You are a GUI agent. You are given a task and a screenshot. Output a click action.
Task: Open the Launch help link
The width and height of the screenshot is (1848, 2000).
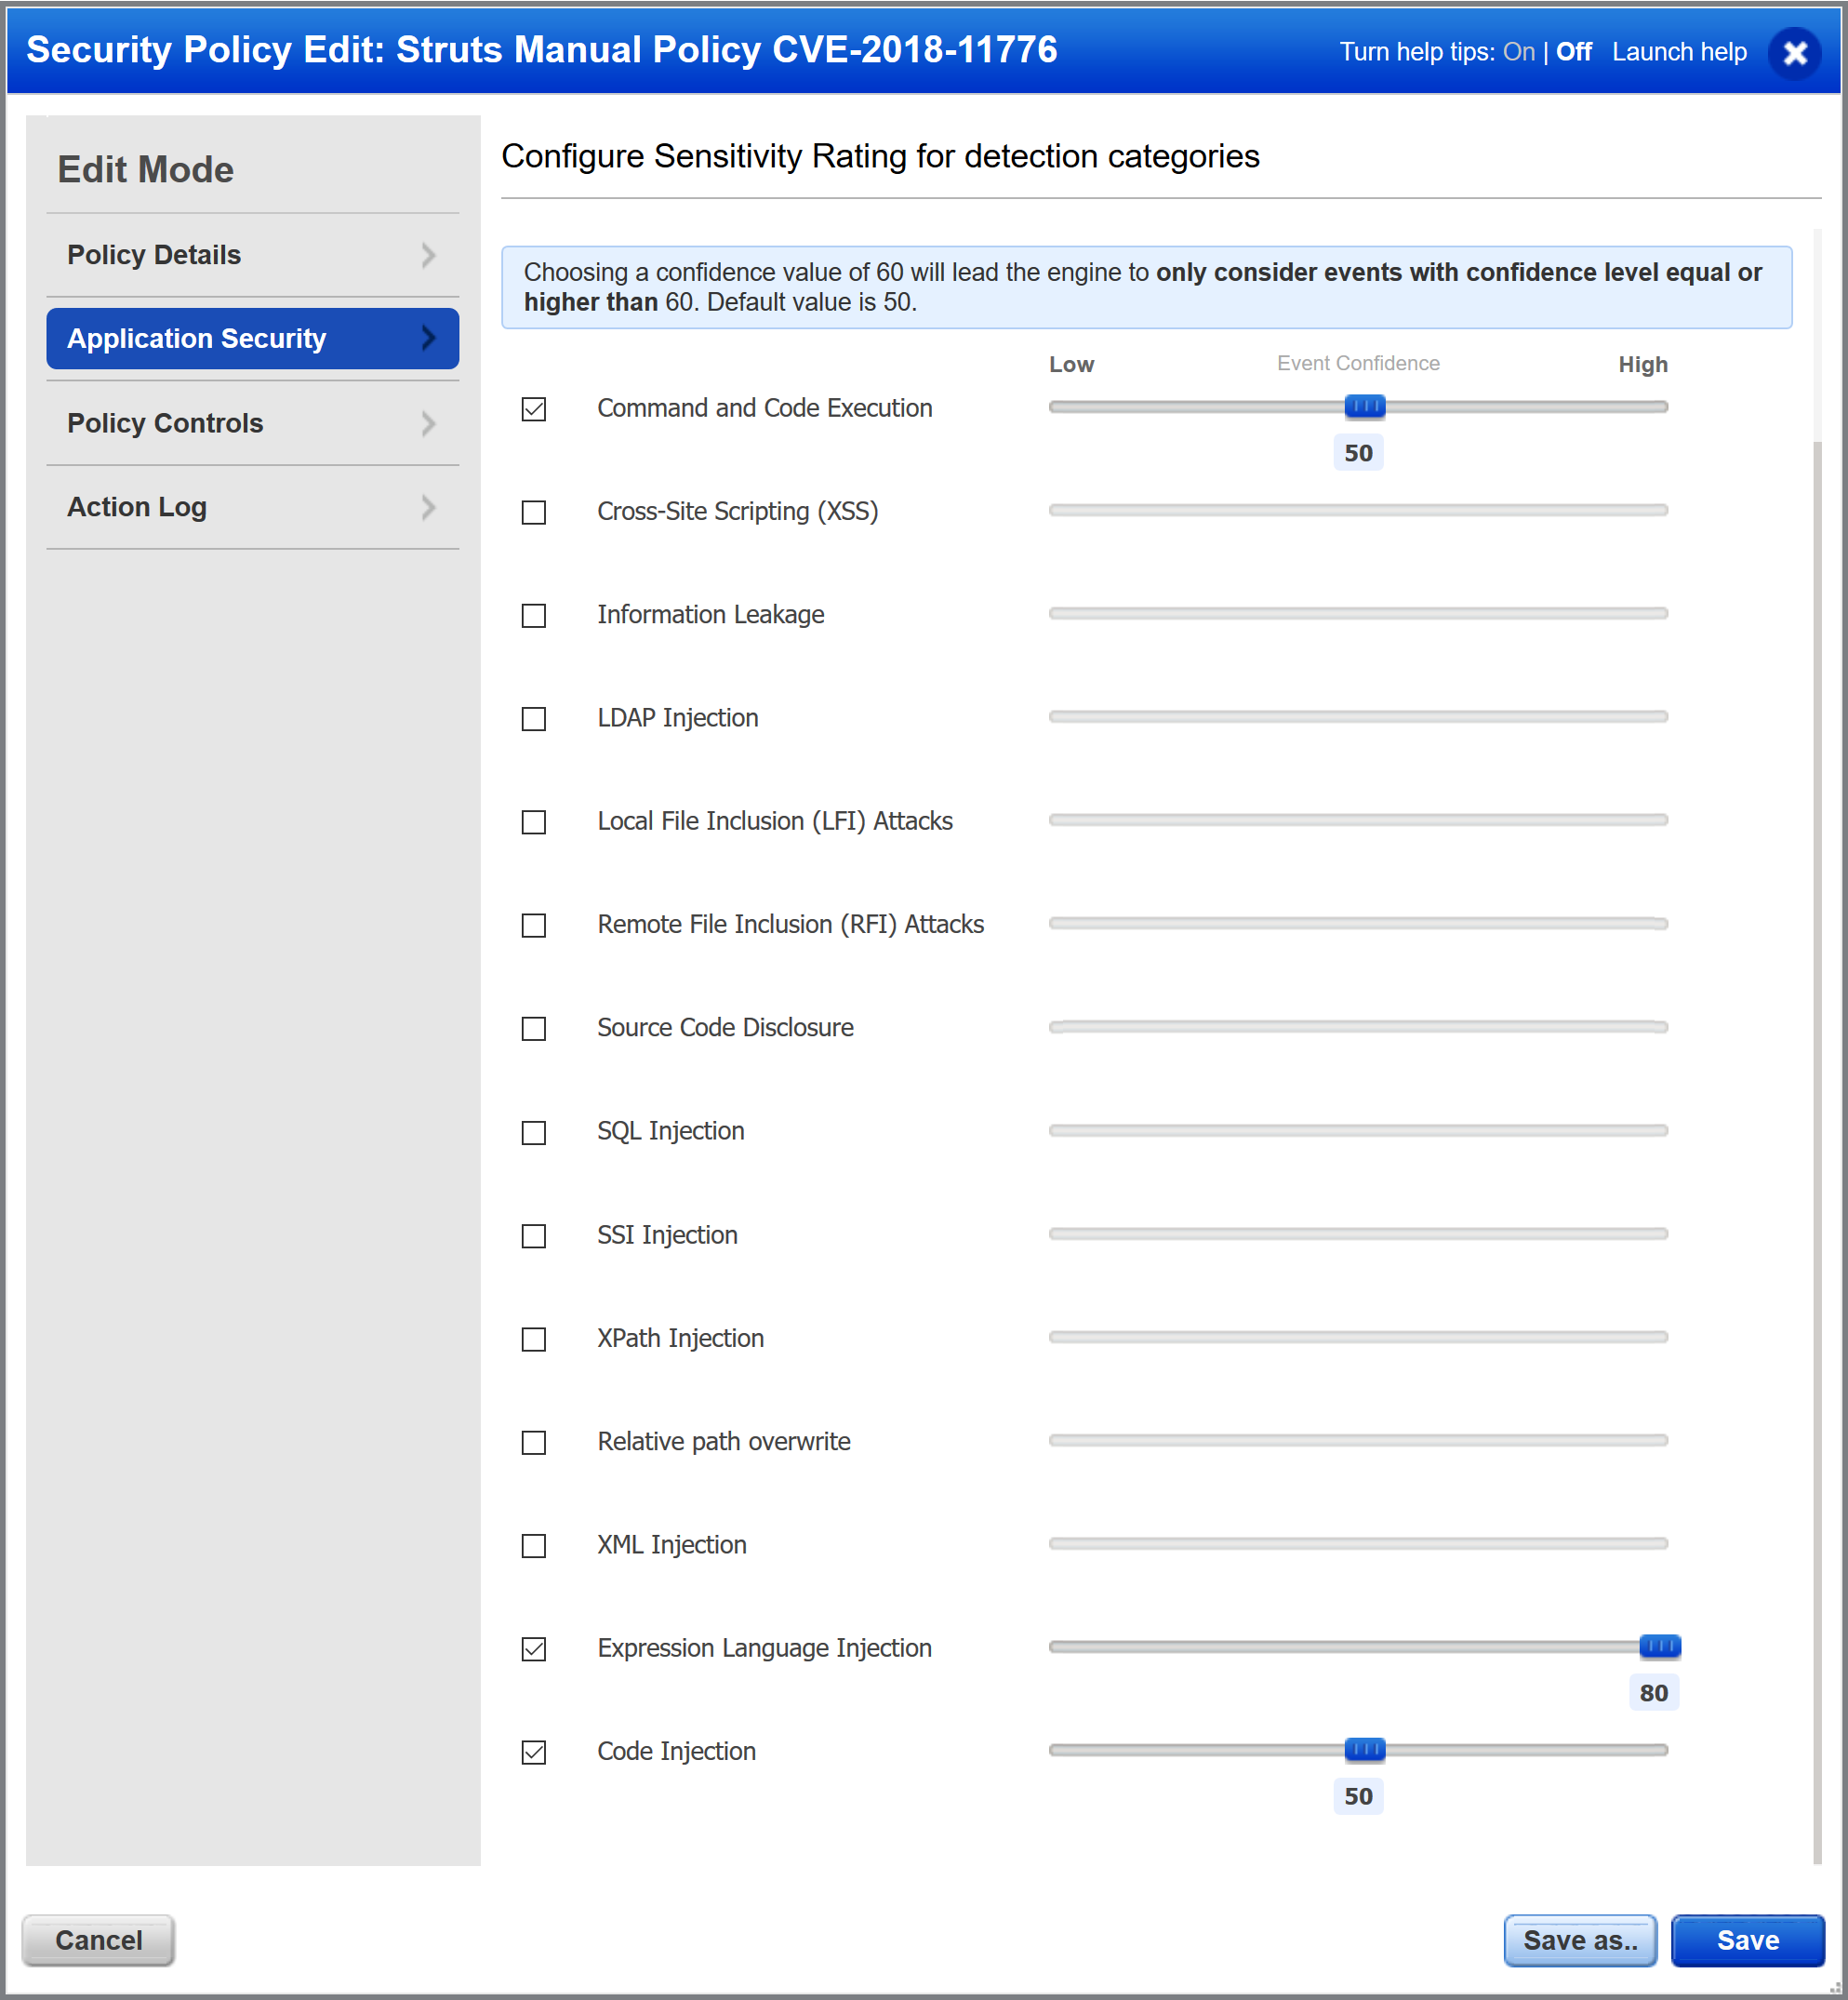pyautogui.click(x=1679, y=52)
